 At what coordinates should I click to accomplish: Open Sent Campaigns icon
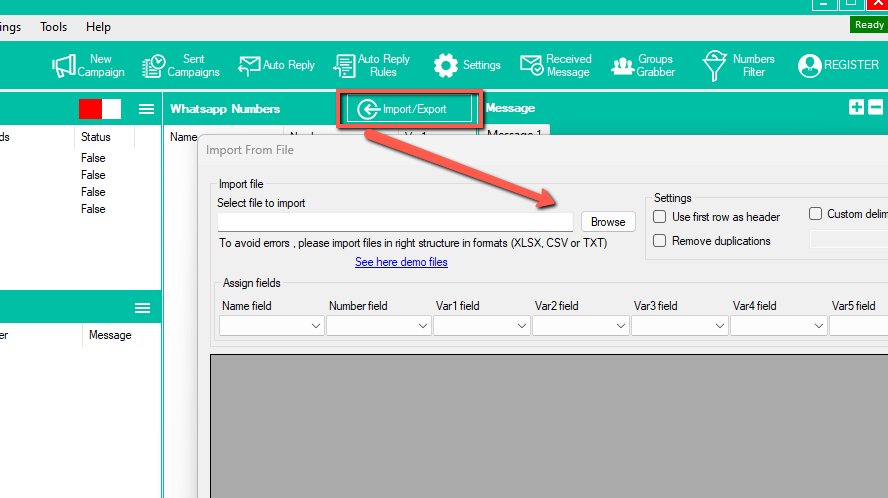tap(154, 66)
